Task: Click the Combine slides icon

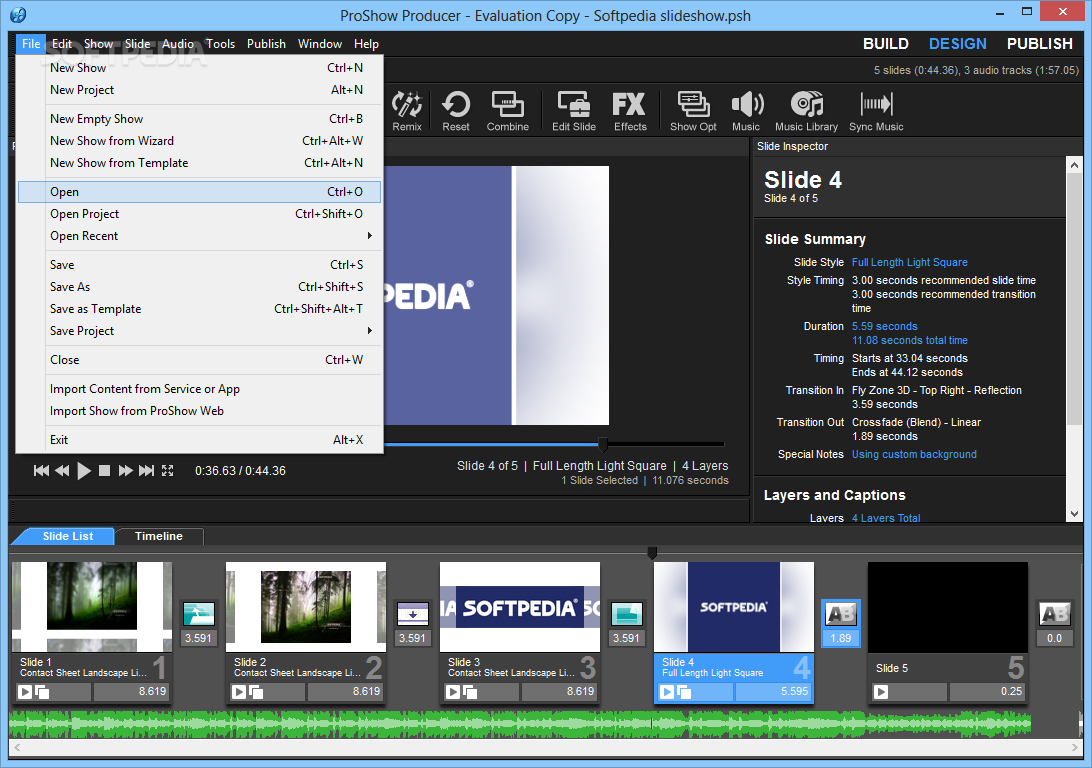Action: [508, 111]
